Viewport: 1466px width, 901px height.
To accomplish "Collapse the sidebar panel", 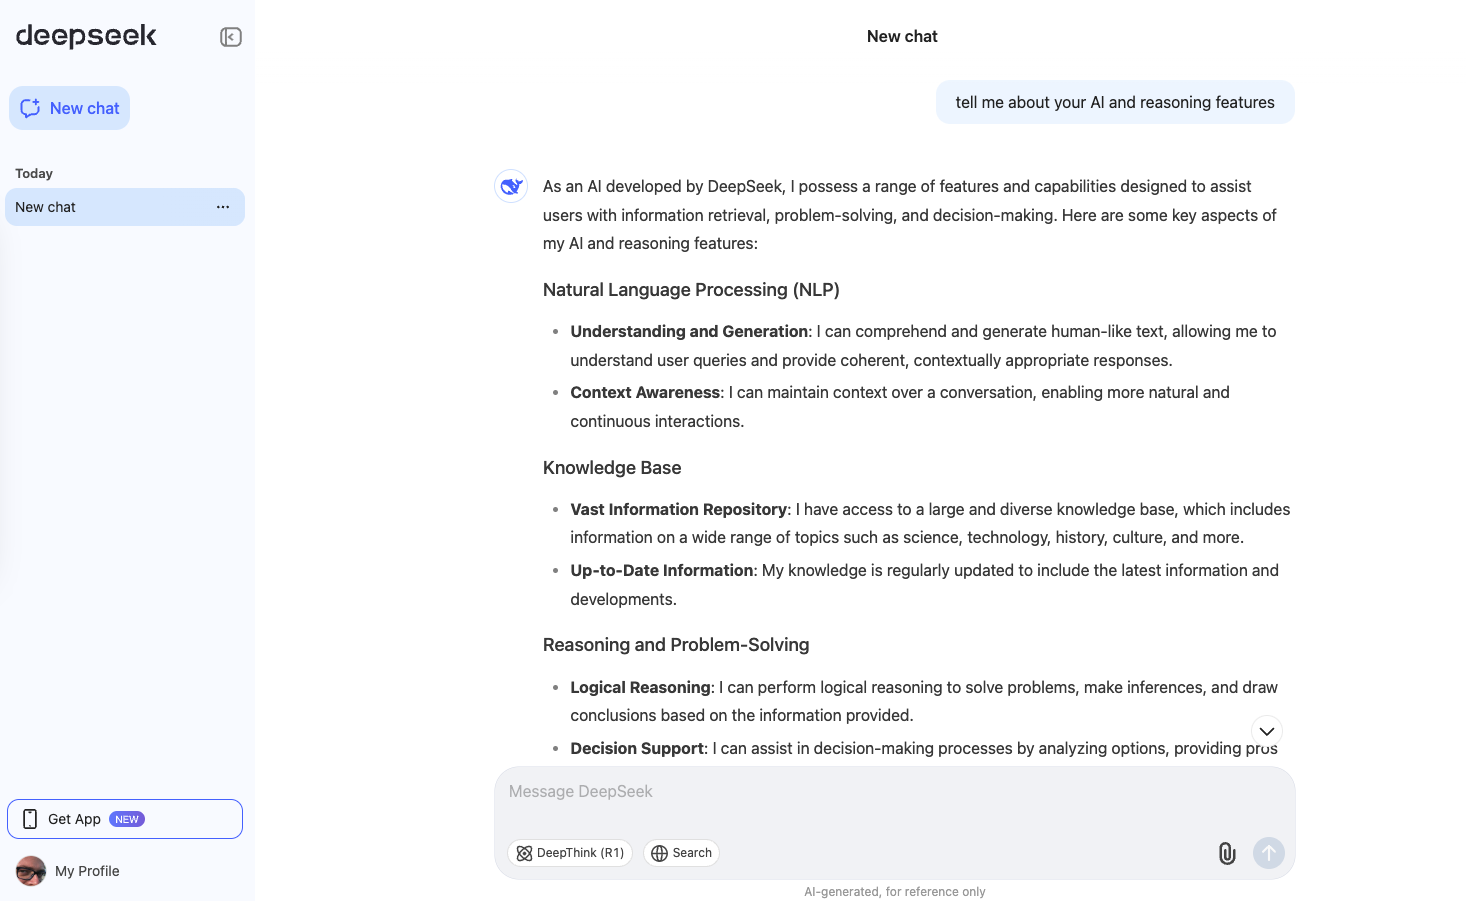I will tap(231, 37).
